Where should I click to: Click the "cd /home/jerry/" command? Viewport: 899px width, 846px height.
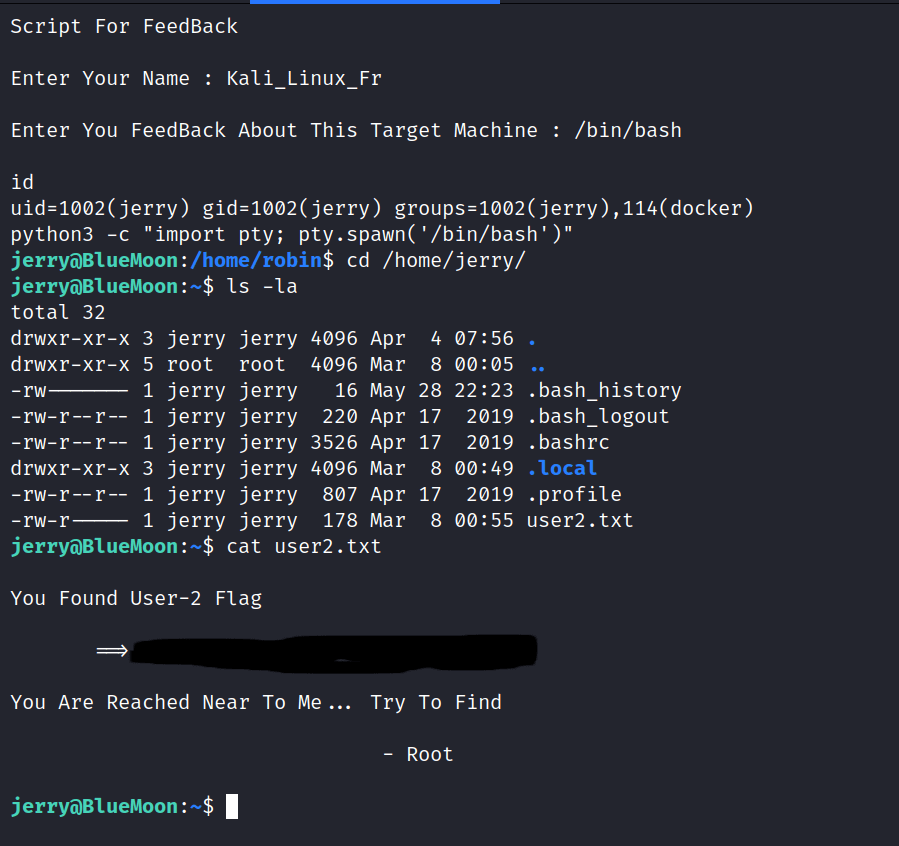pyautogui.click(x=436, y=261)
